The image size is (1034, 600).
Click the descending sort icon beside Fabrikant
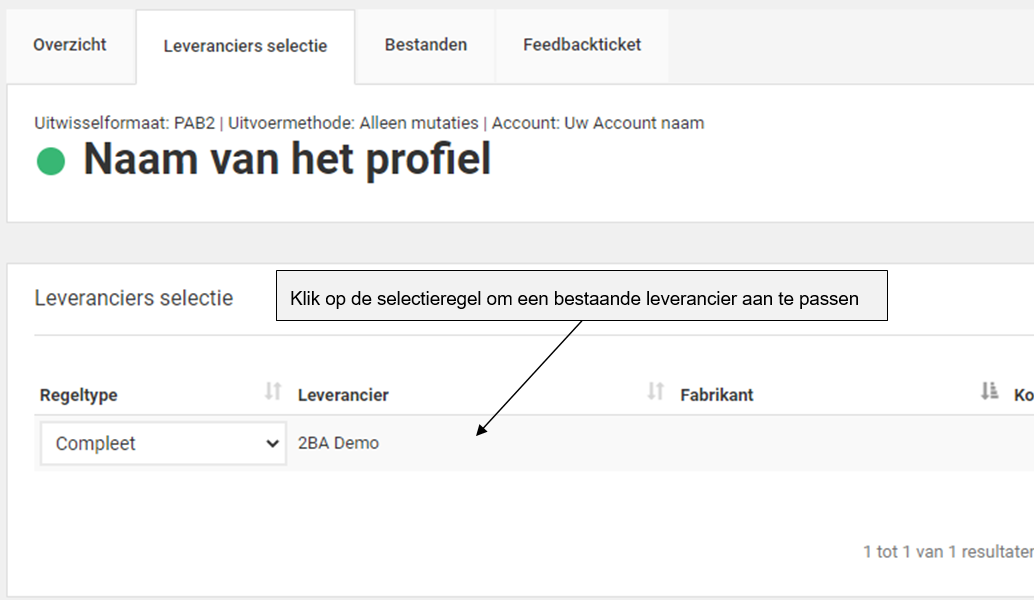pyautogui.click(x=655, y=393)
